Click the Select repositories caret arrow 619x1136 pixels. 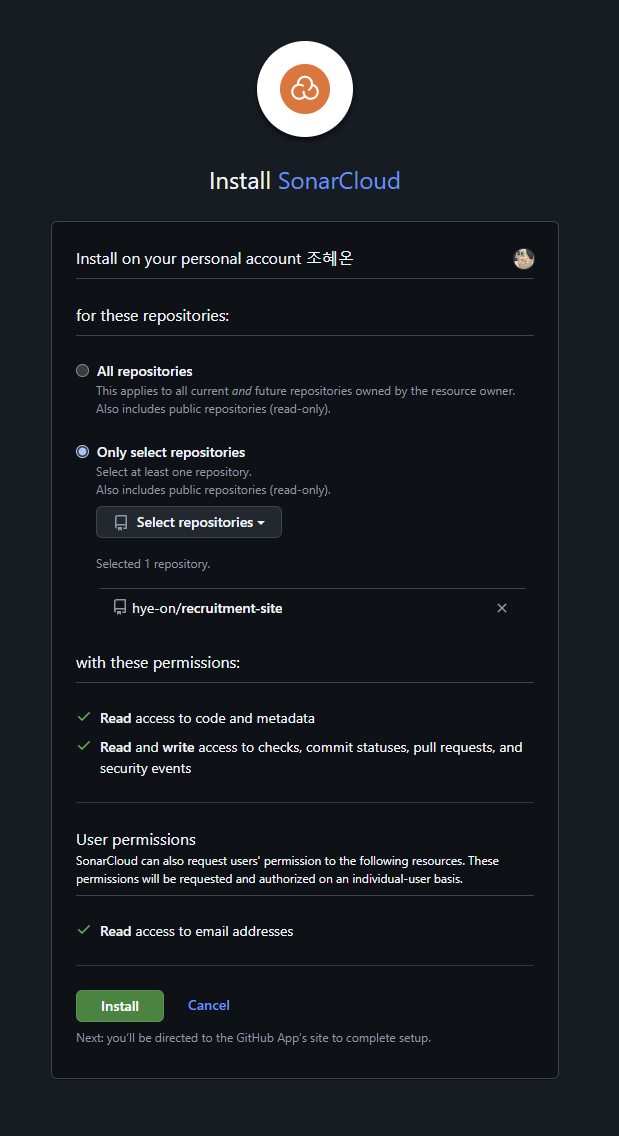pyautogui.click(x=261, y=523)
